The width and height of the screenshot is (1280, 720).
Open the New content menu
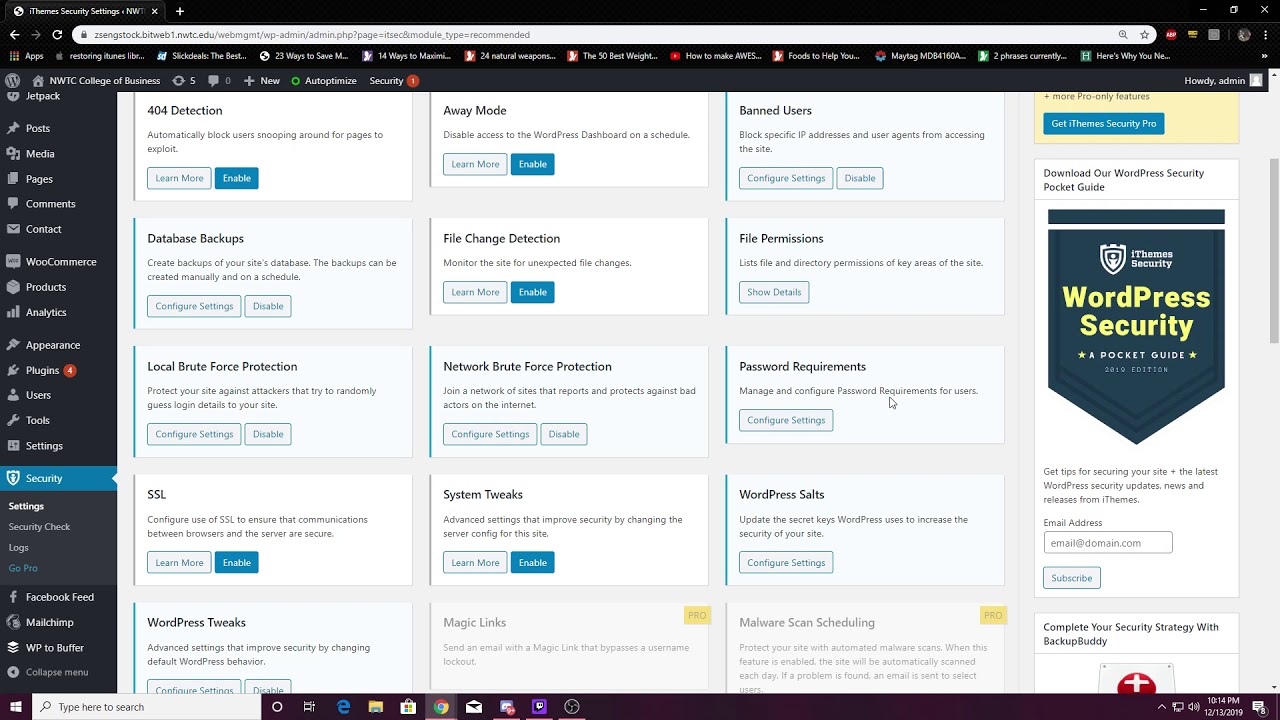(262, 81)
